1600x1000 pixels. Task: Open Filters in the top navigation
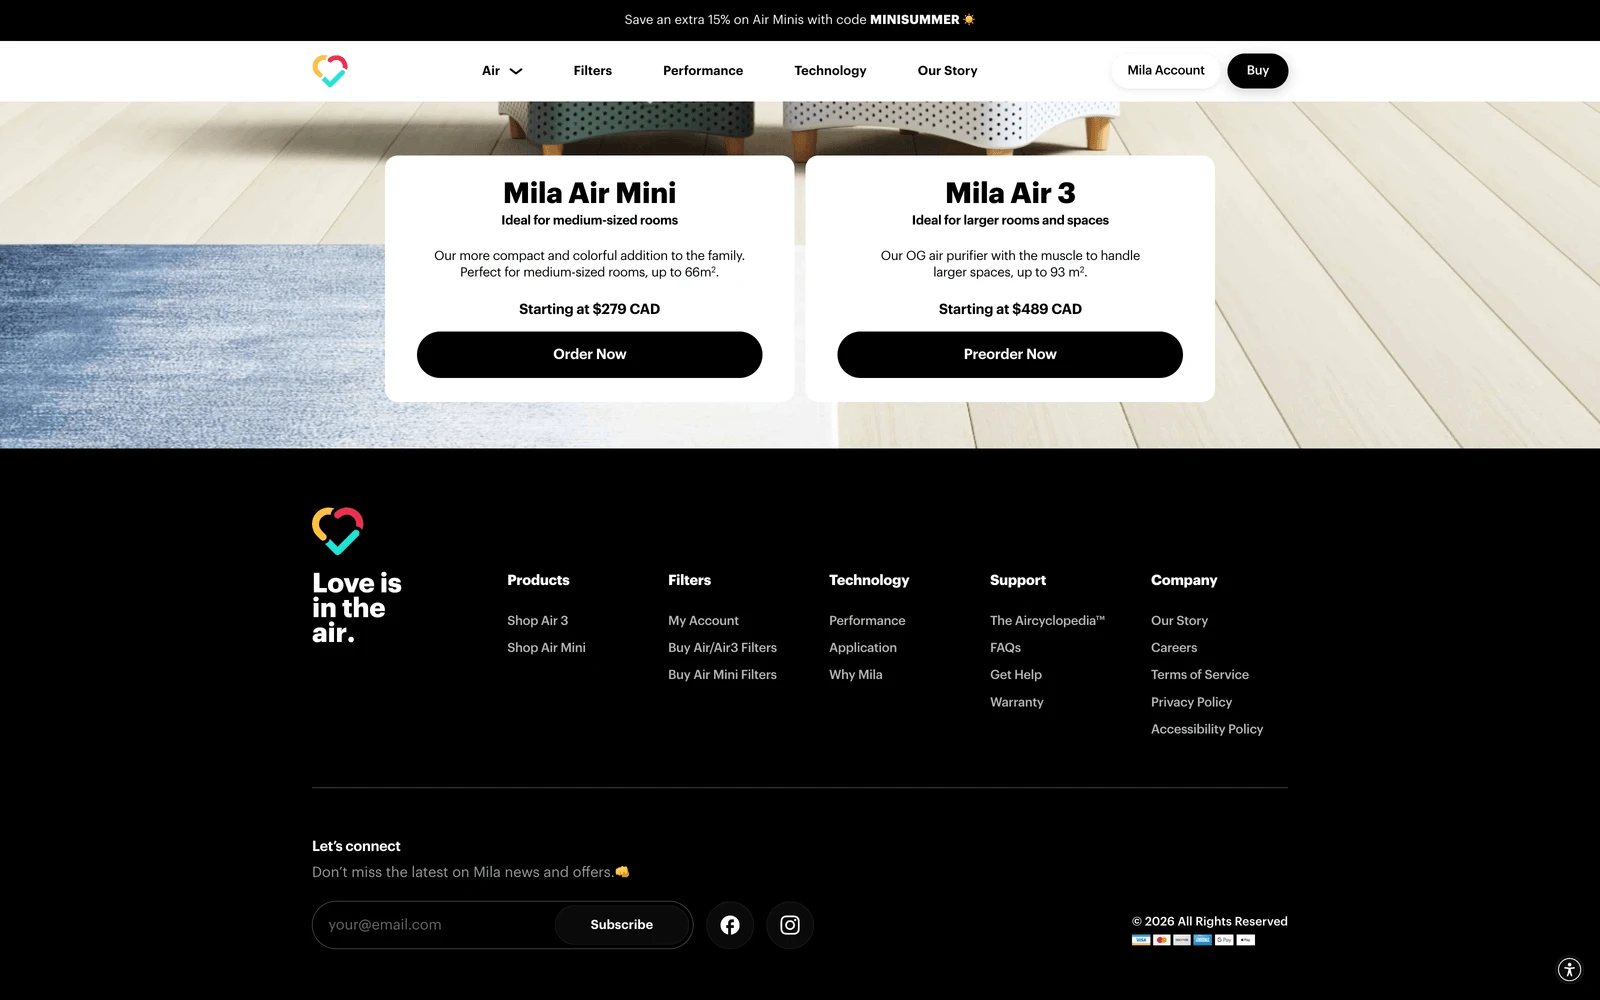593,71
